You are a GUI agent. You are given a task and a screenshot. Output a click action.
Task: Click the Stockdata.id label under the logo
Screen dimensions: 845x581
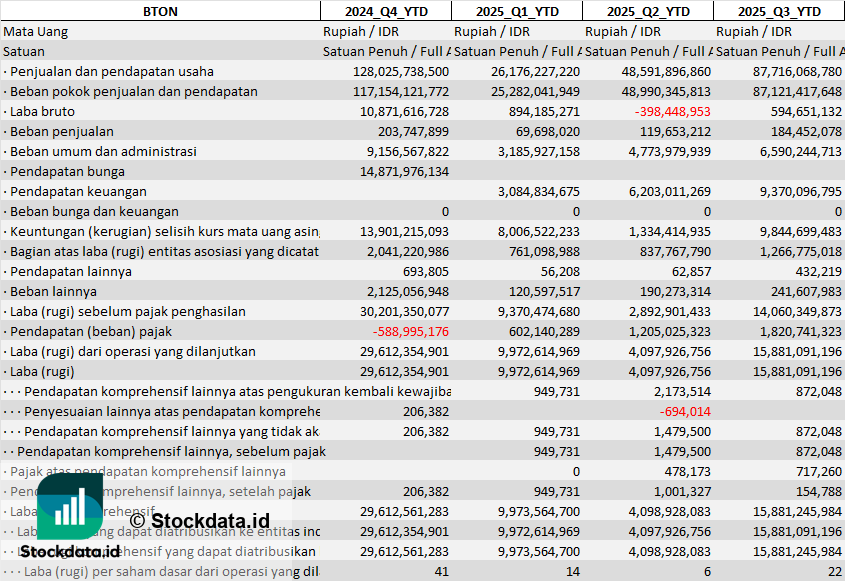70,551
